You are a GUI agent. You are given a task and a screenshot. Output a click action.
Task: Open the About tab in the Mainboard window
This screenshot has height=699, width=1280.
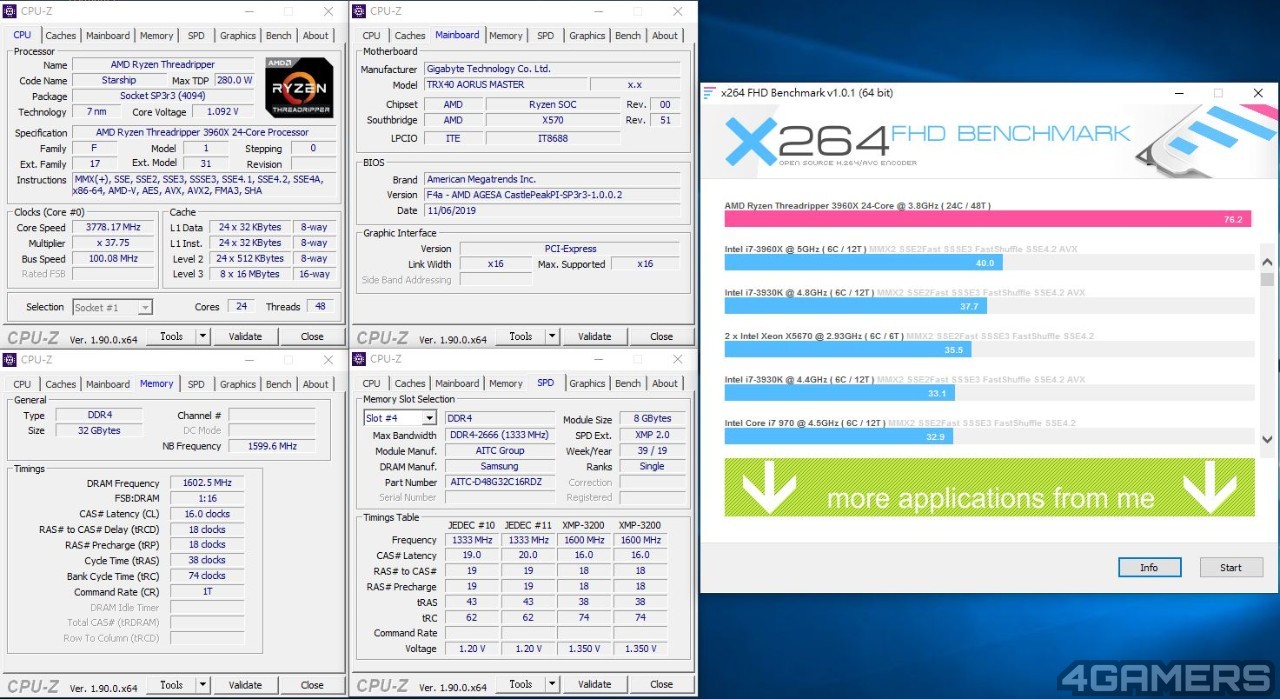[x=665, y=35]
